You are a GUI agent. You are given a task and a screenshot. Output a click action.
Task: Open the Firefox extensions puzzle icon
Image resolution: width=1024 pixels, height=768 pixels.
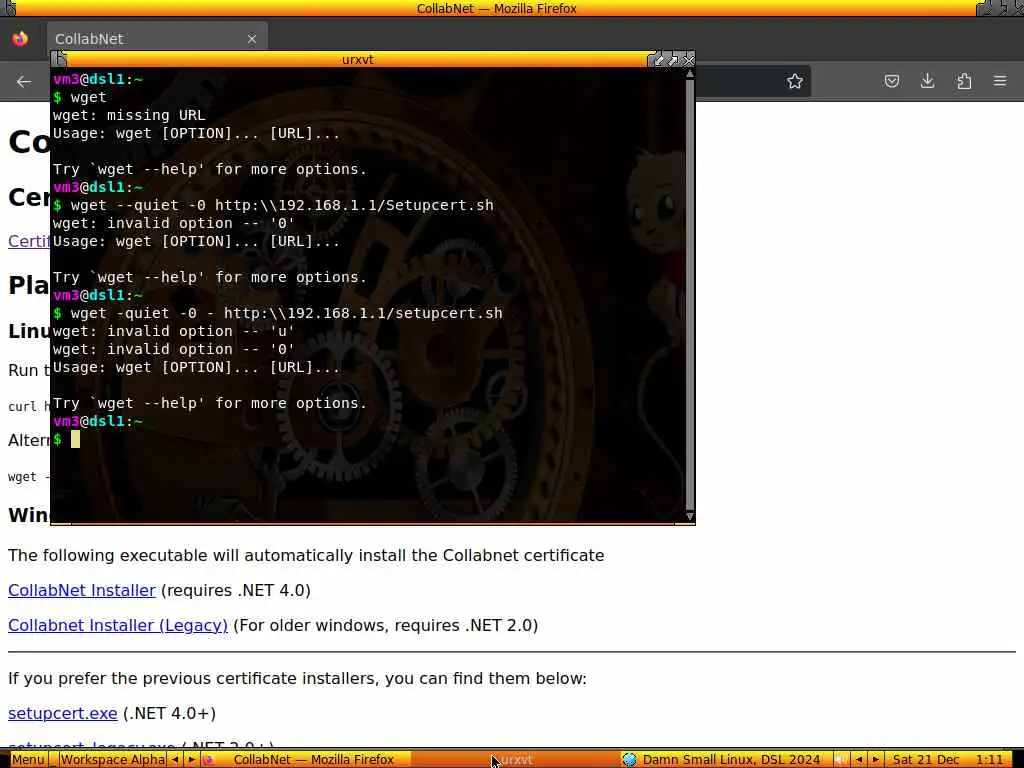[964, 82]
